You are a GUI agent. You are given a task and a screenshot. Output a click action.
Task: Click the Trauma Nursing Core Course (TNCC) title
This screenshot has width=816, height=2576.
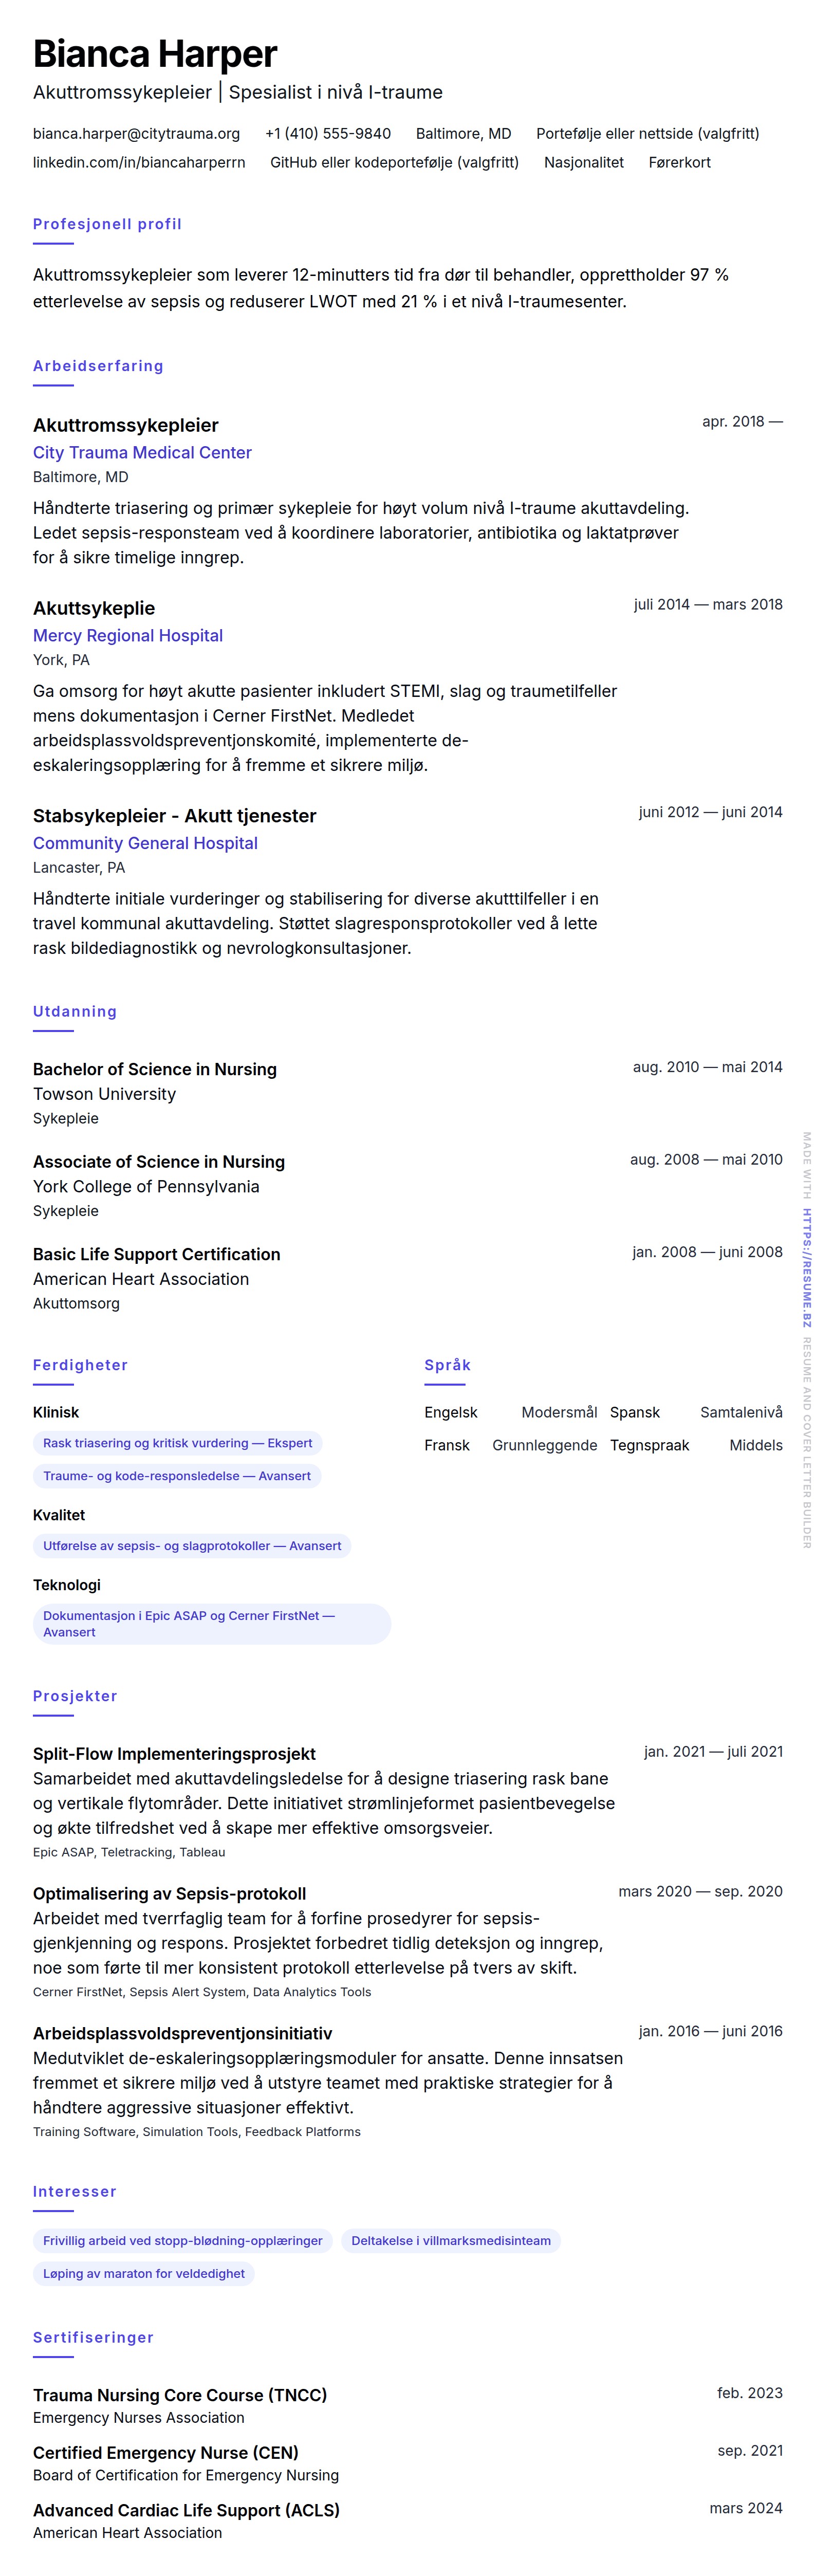pos(180,2395)
